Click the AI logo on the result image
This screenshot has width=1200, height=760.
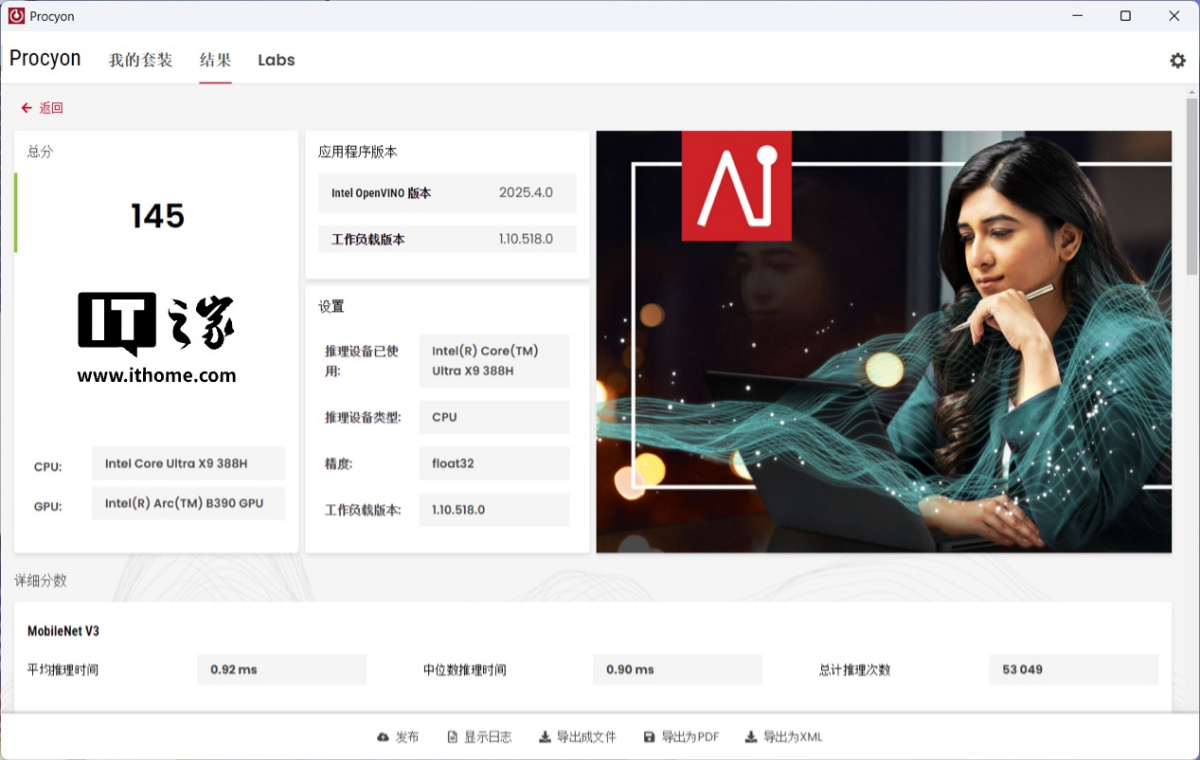click(x=737, y=186)
